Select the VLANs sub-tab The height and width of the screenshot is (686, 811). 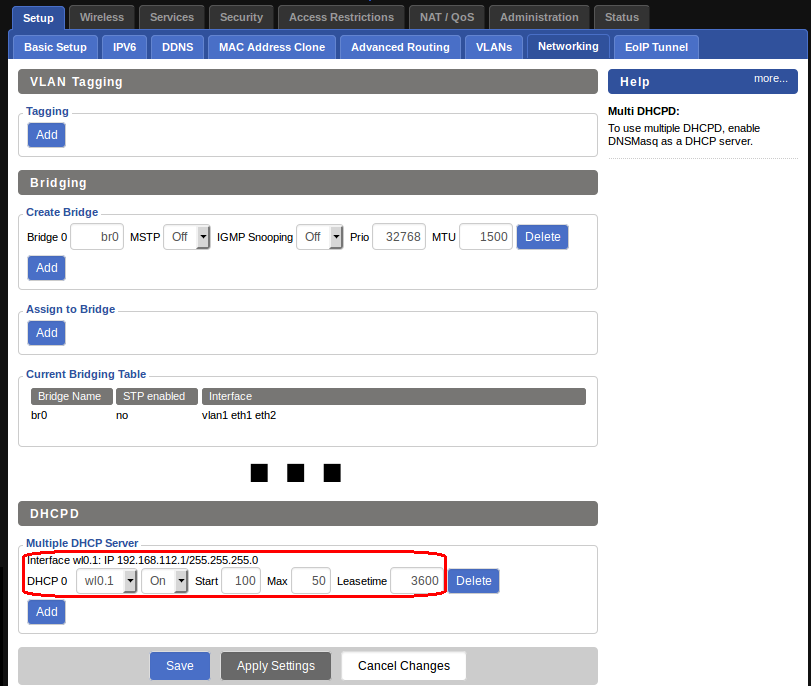[494, 47]
